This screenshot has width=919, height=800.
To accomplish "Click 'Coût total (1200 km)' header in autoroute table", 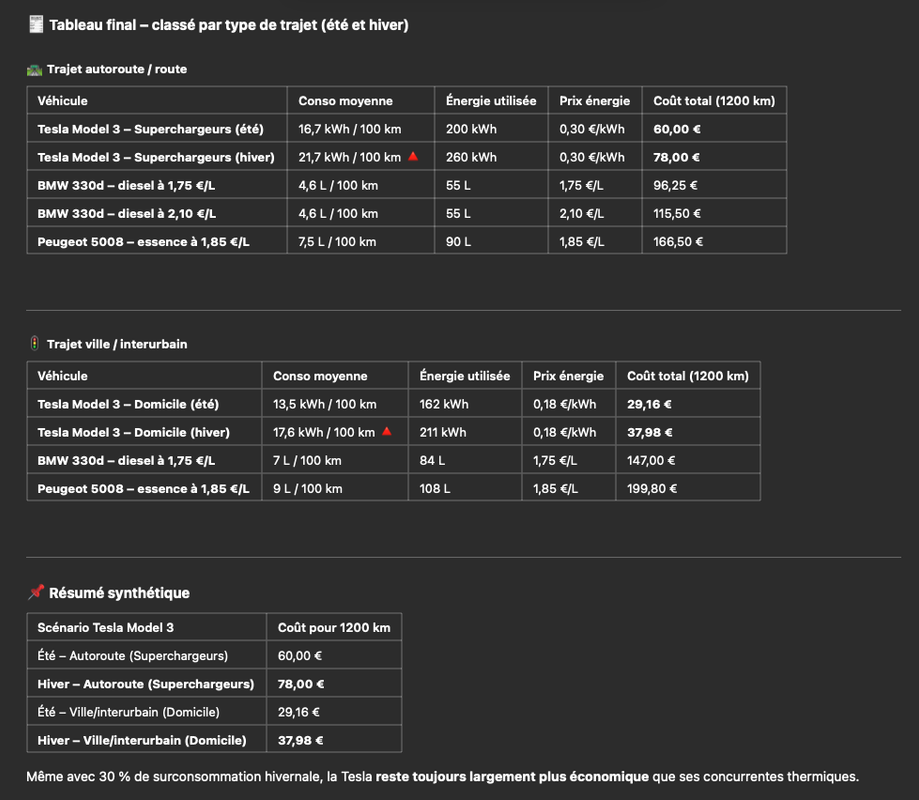I will click(714, 101).
